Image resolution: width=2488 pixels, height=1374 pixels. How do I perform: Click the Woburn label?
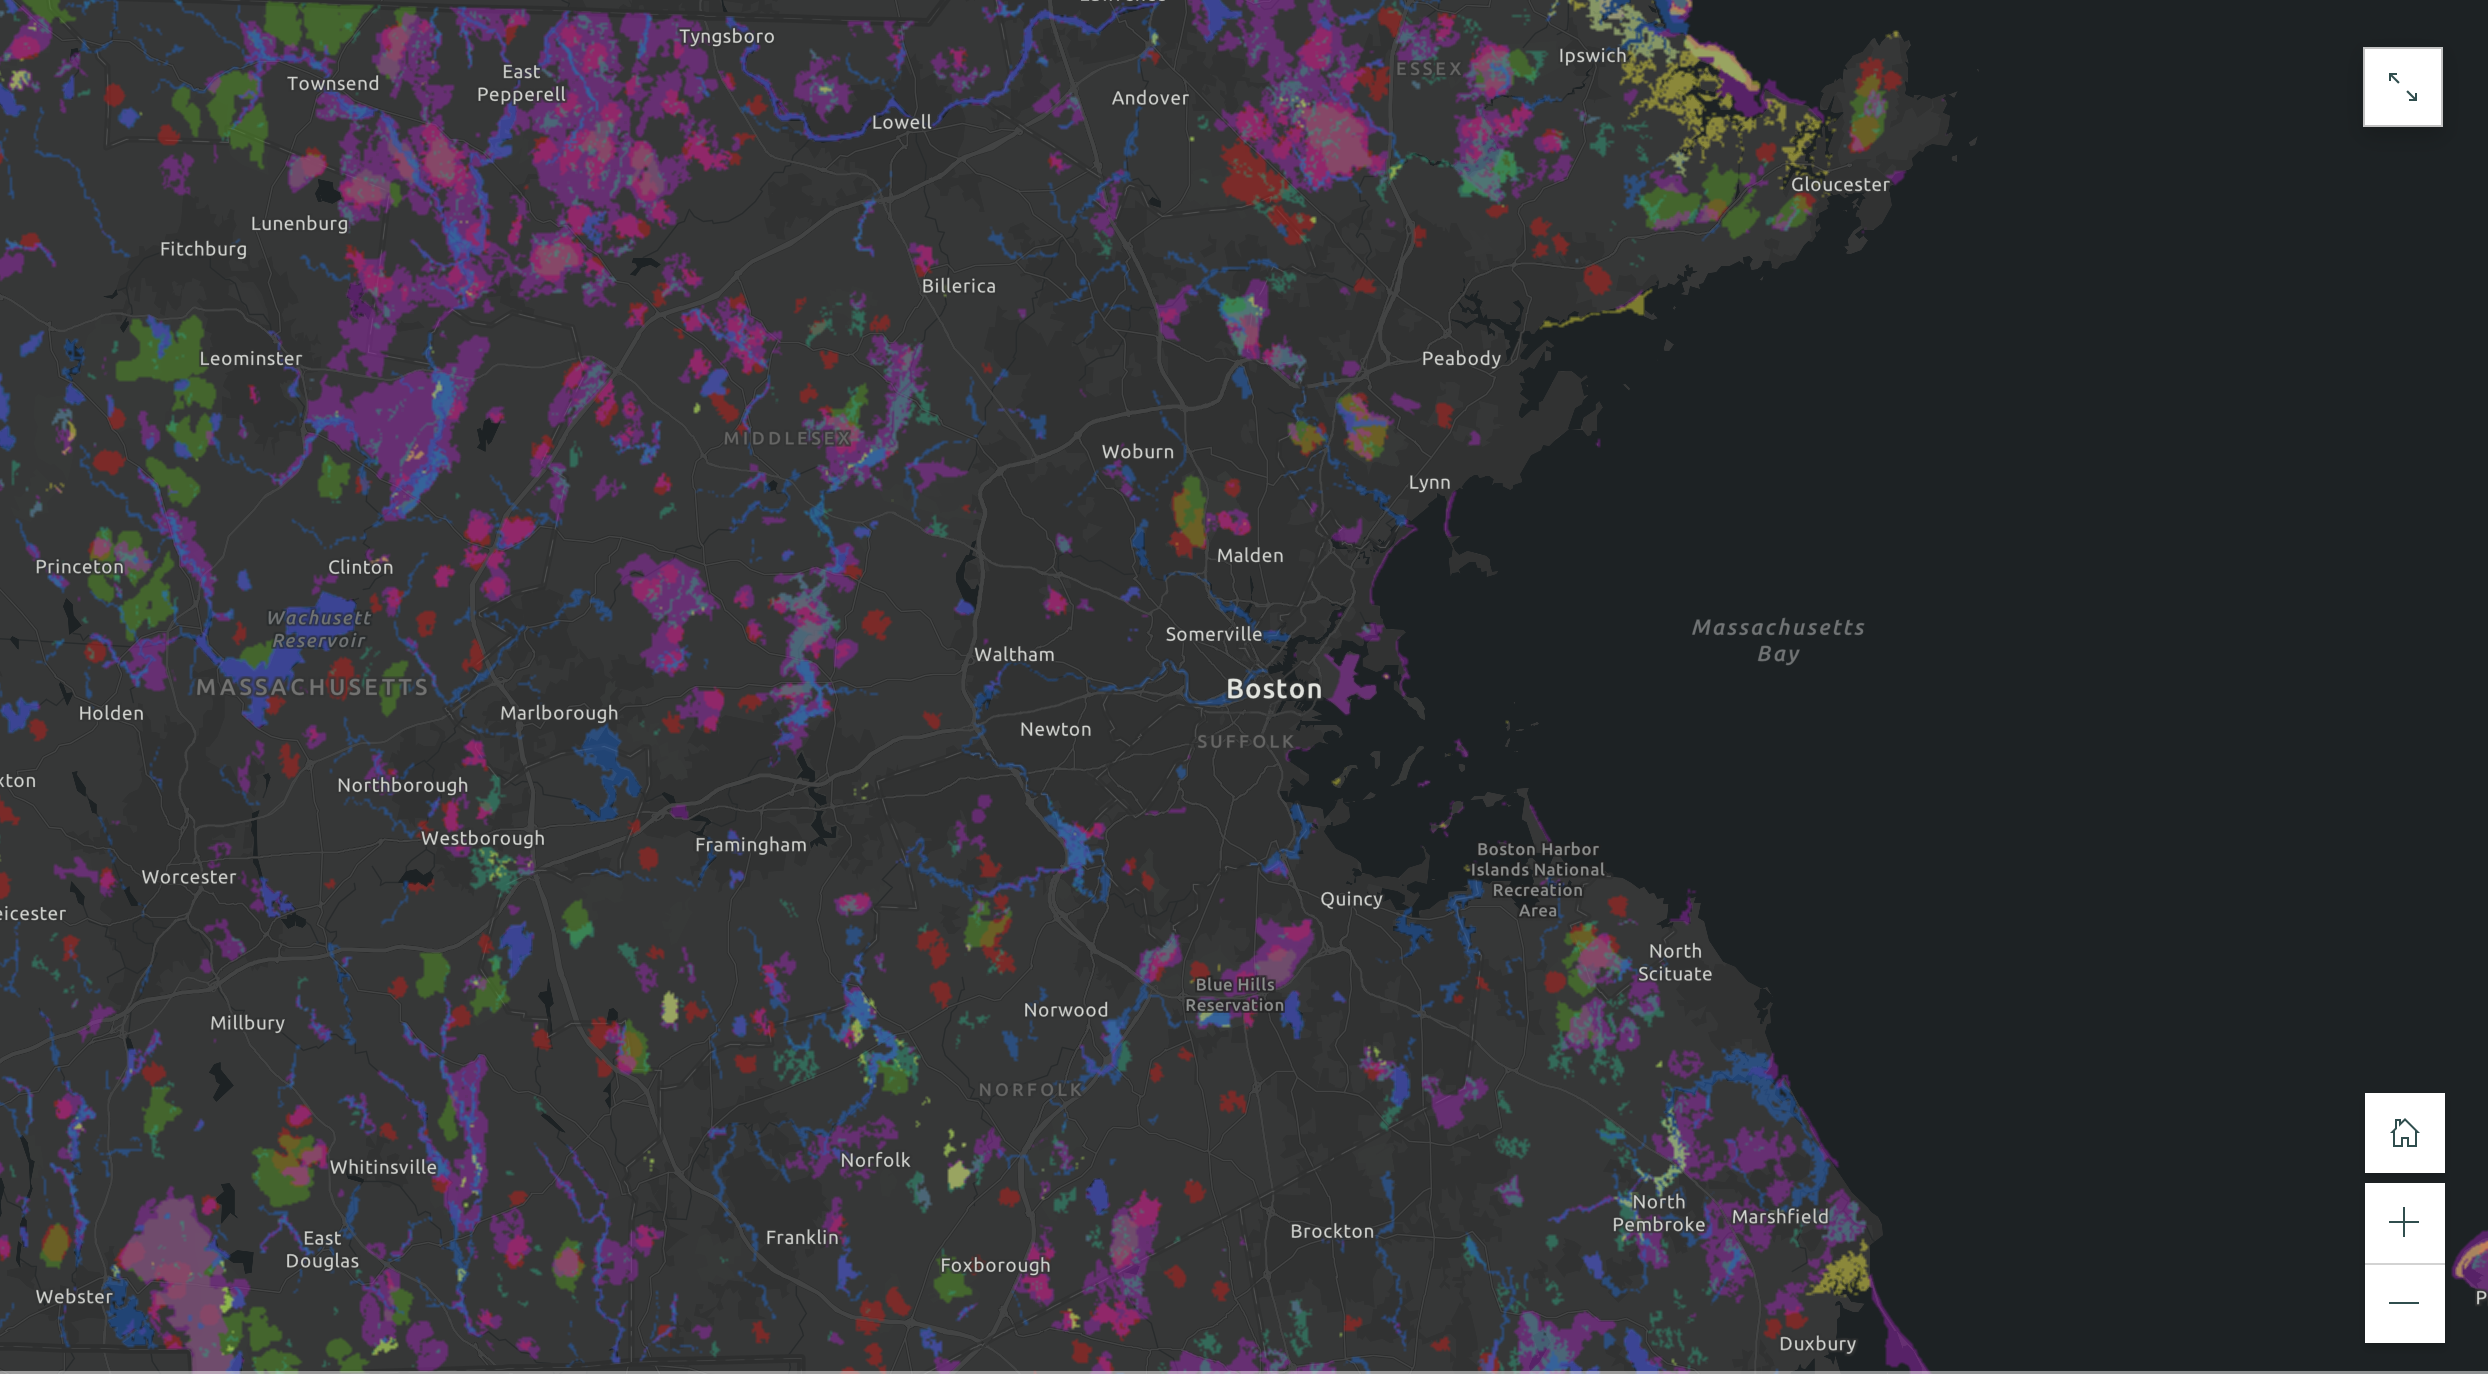1138,452
